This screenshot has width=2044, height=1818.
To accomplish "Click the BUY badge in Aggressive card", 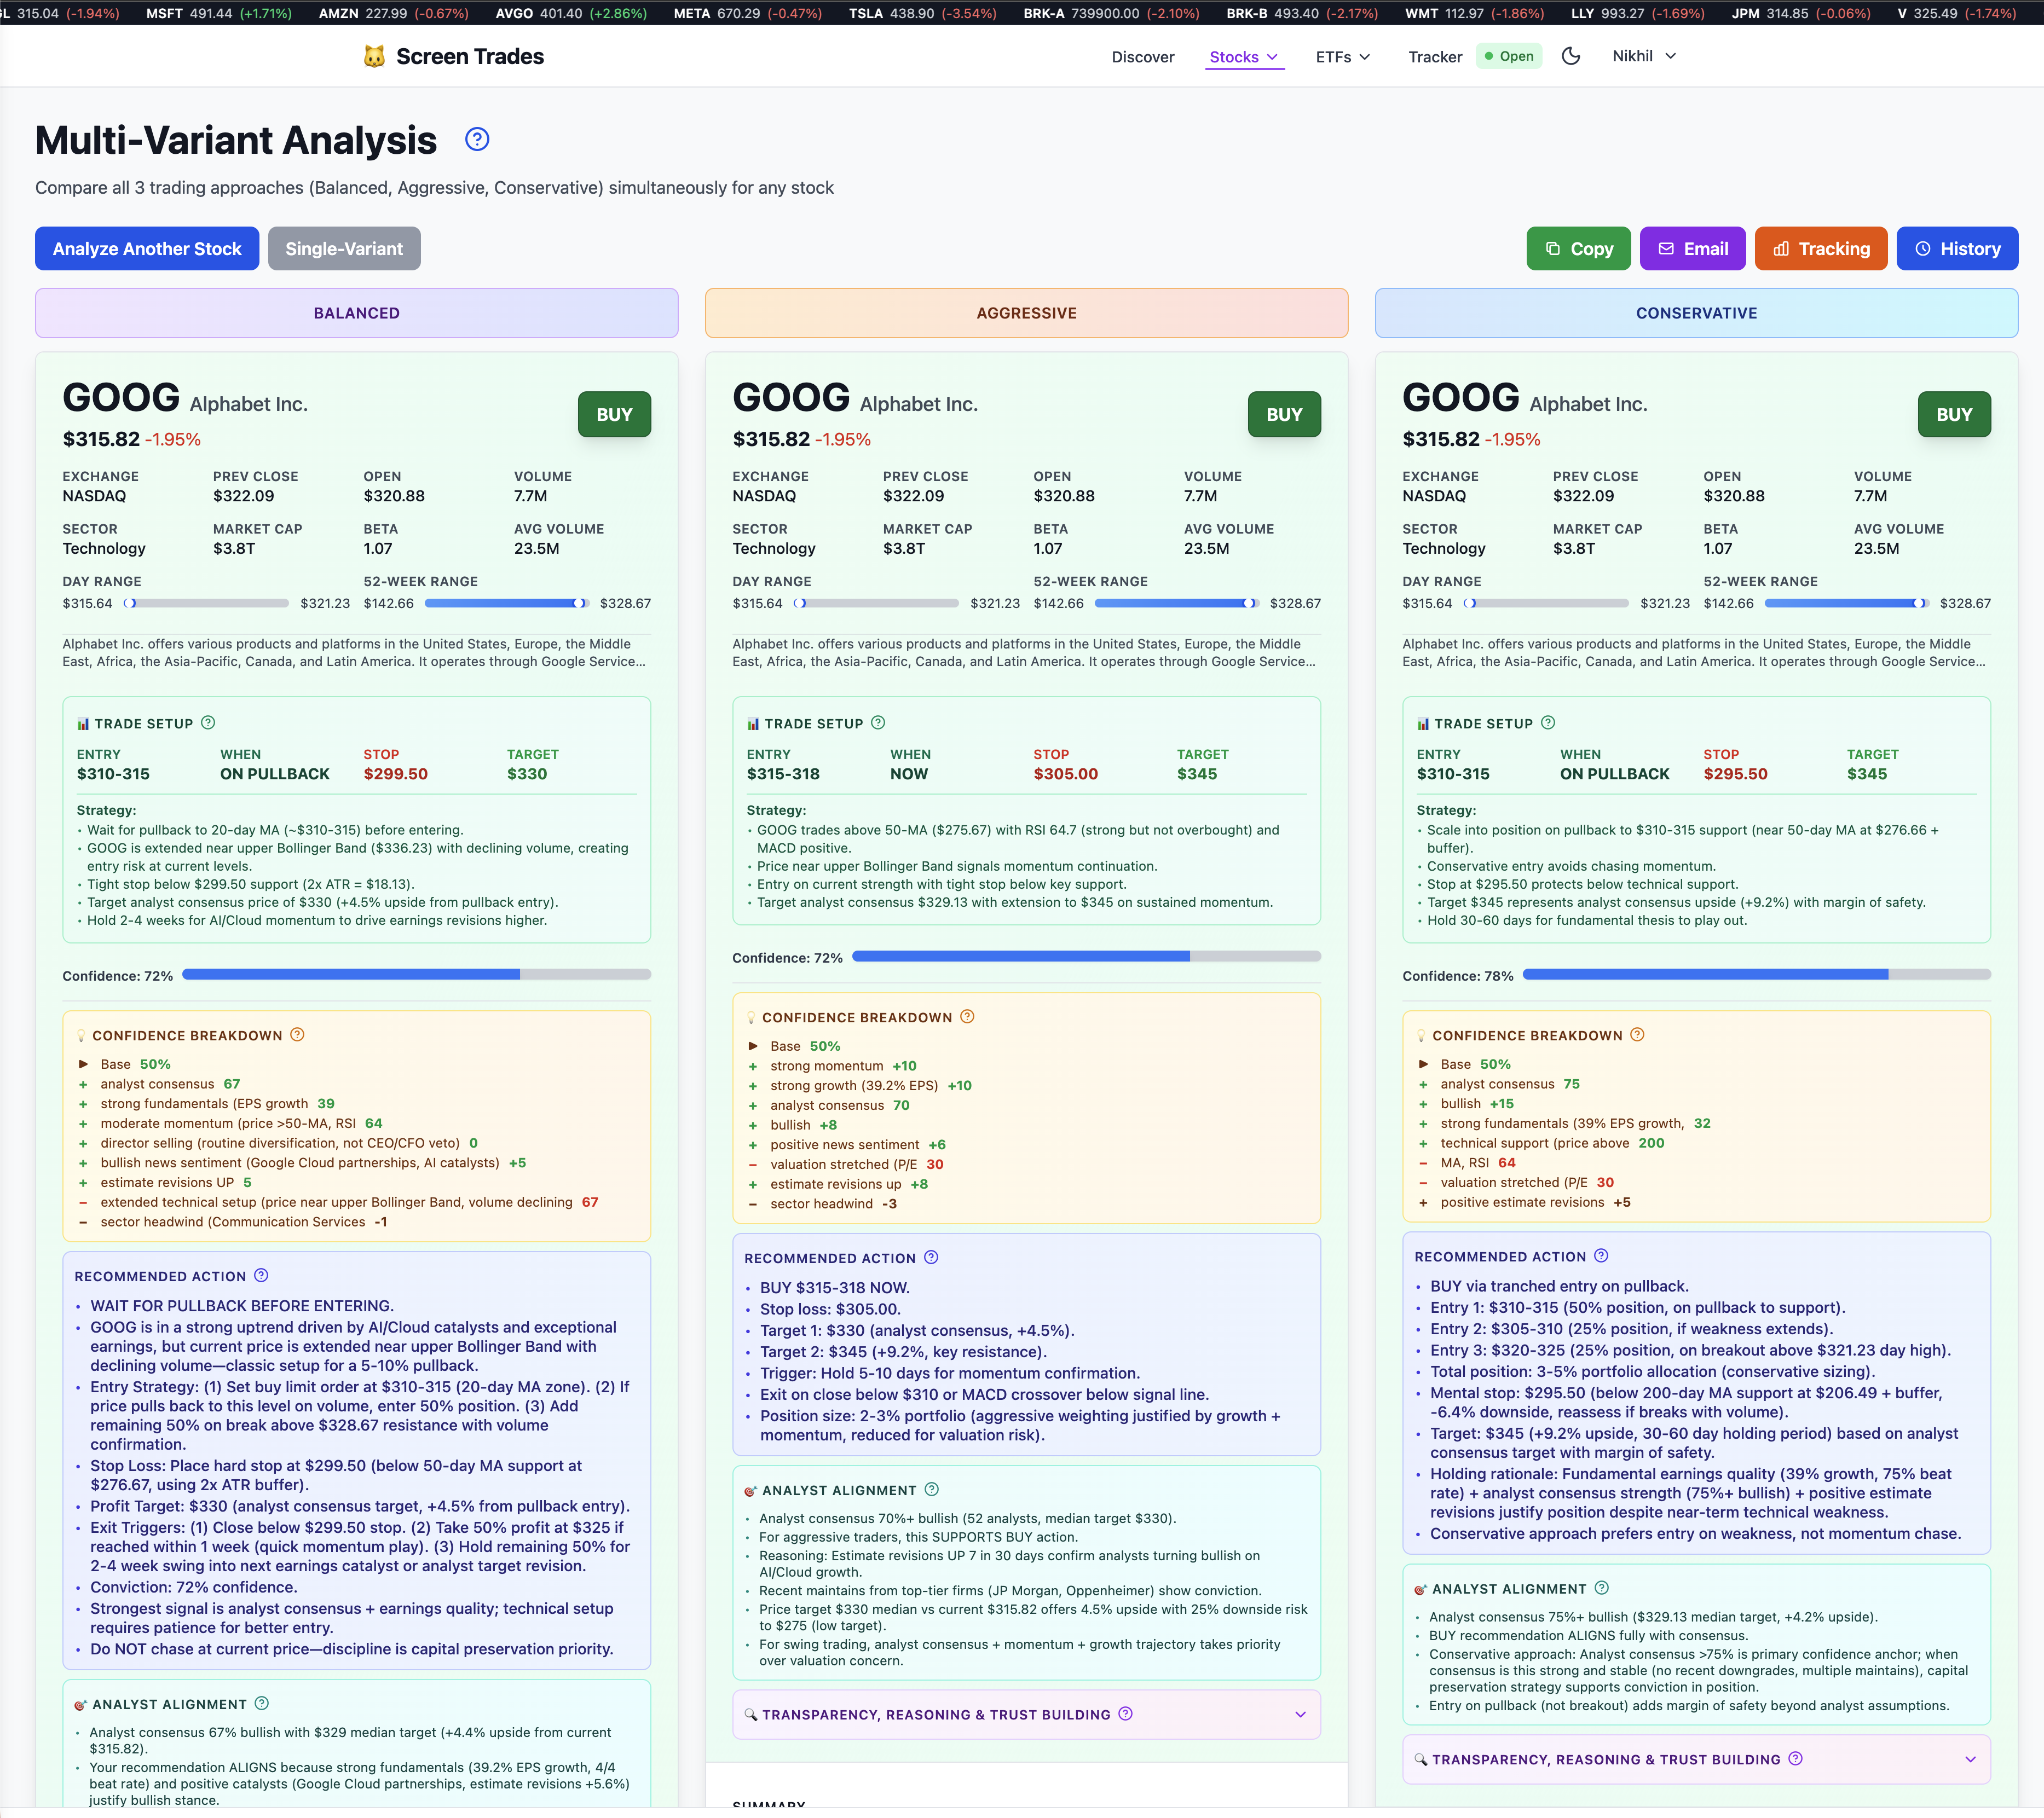I will (1284, 414).
